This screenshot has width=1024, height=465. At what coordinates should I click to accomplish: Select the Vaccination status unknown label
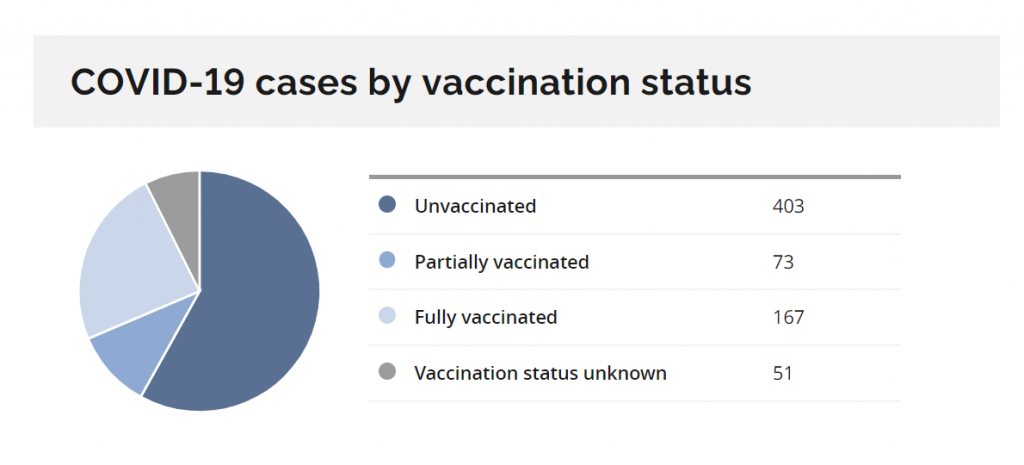[541, 374]
